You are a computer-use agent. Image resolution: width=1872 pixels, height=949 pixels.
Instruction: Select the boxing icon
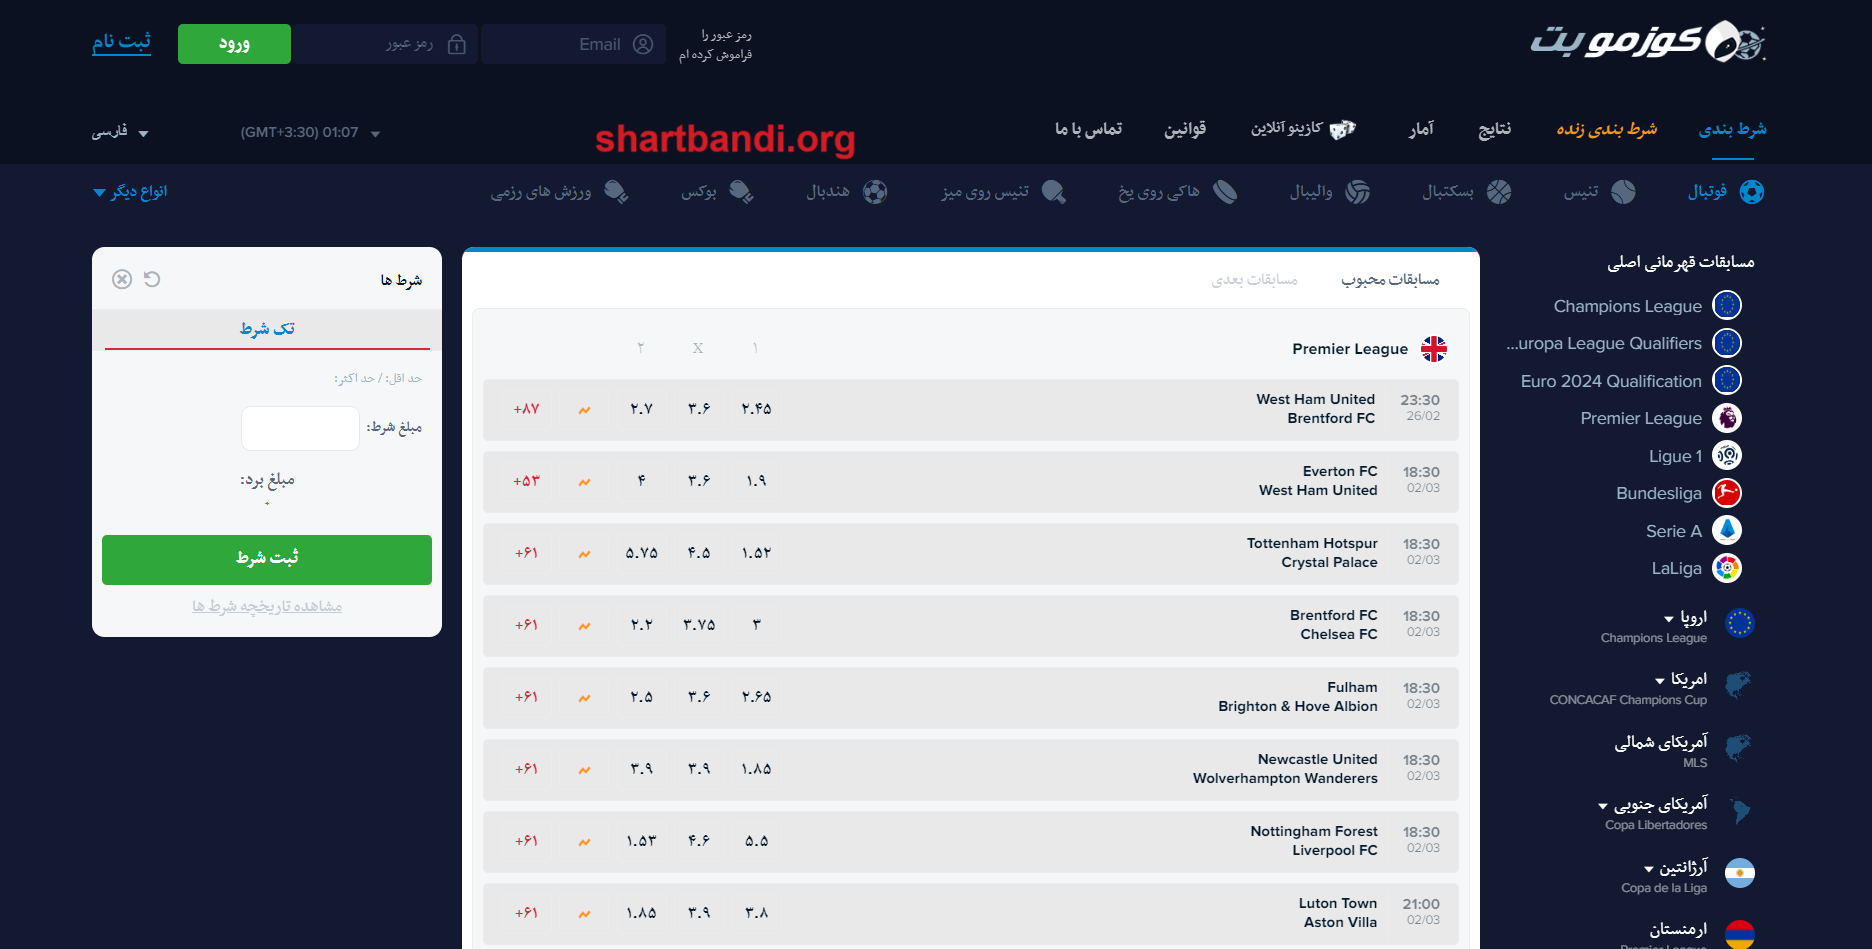tap(741, 192)
